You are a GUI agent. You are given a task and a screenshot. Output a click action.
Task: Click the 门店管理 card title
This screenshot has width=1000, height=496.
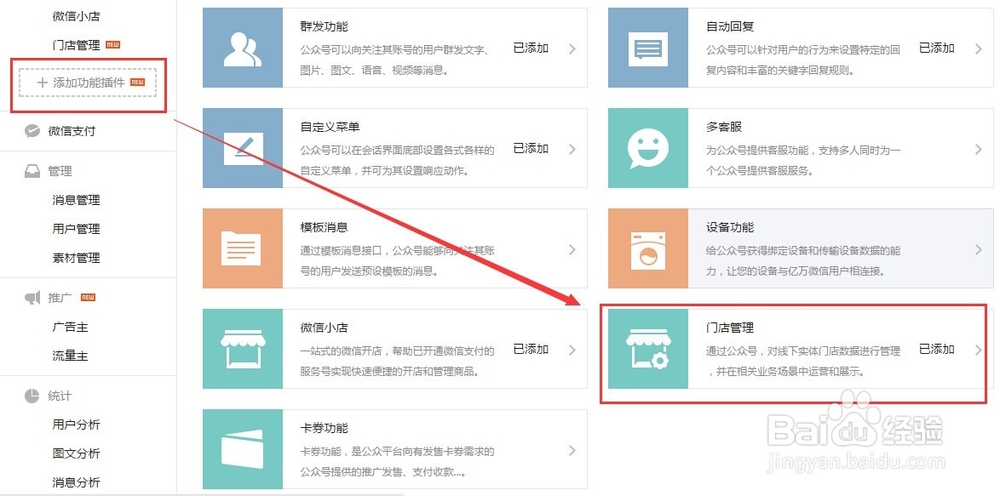pos(730,328)
